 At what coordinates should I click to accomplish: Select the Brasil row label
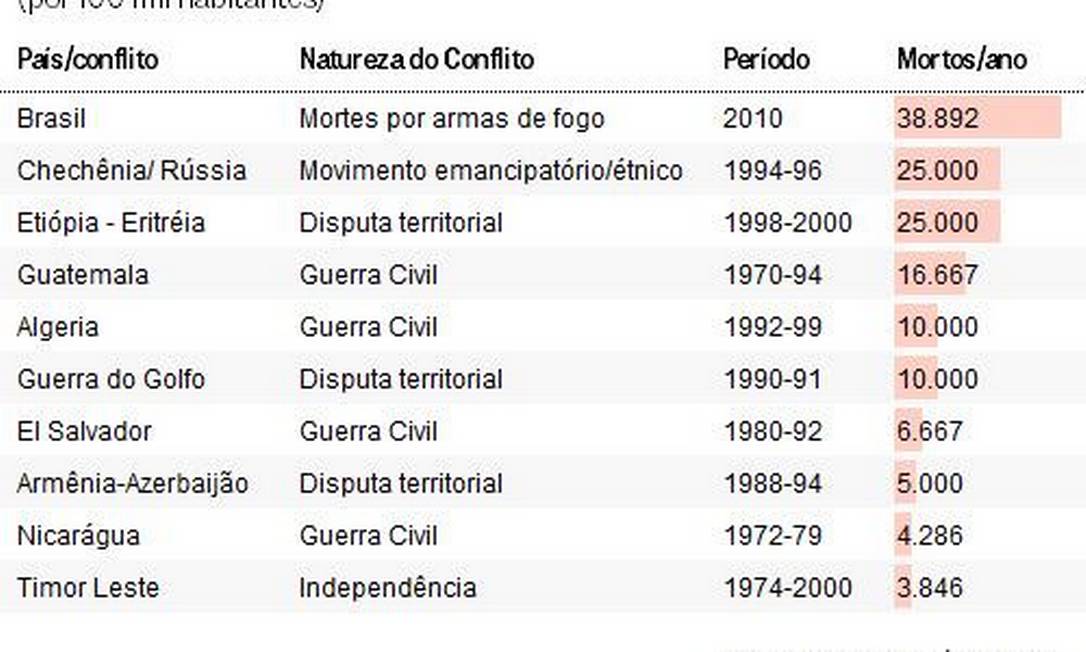[x=52, y=119]
